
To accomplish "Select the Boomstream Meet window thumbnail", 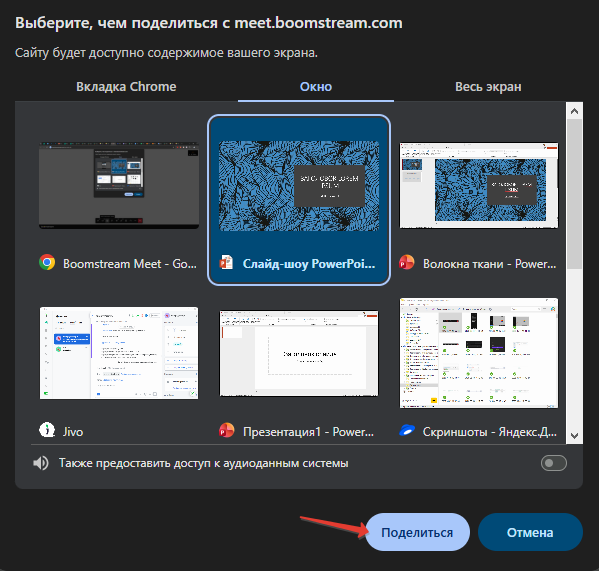I will click(119, 186).
